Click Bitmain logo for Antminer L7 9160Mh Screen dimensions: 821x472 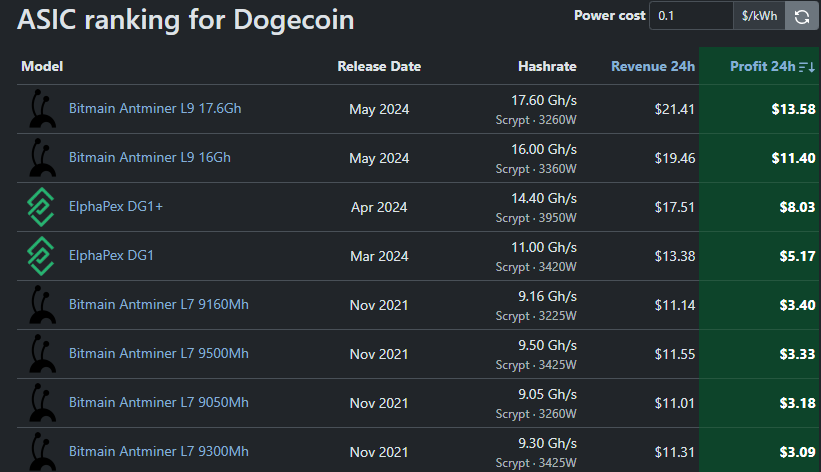41,305
